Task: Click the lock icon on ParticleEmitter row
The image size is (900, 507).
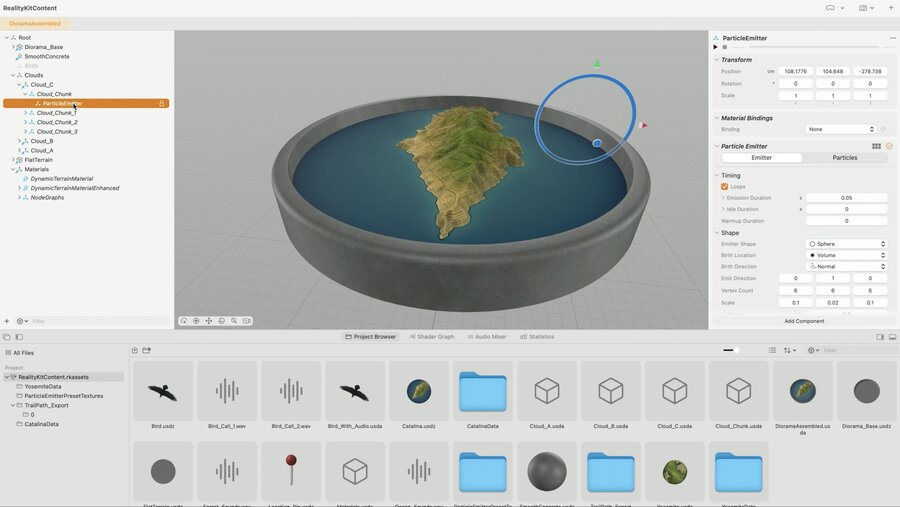Action: coord(161,103)
